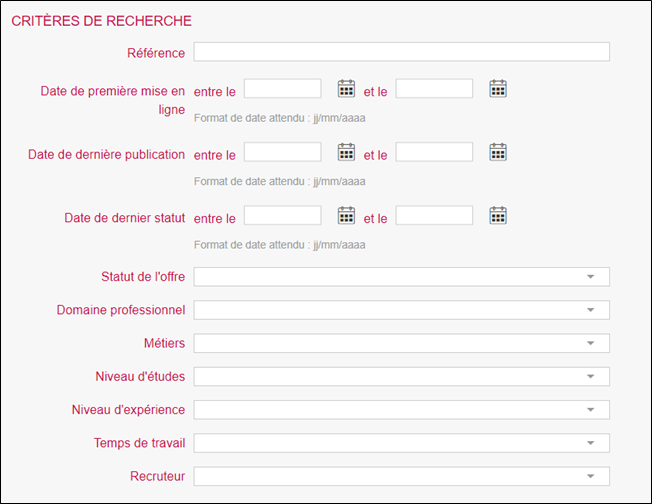This screenshot has height=504, width=652.
Task: Open the Temps de travail dropdown
Action: tap(401, 443)
